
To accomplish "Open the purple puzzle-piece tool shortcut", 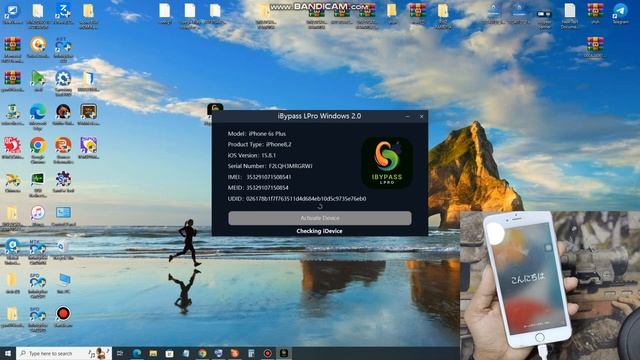I will coord(63,182).
